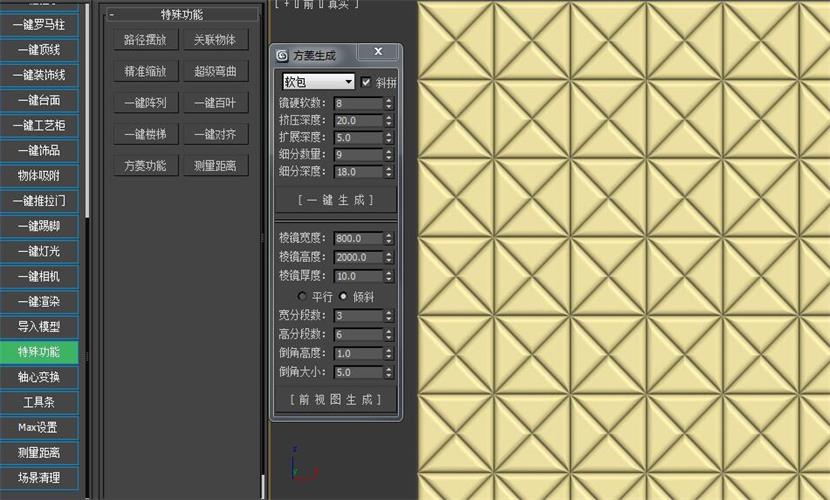Viewport: 830px width, 500px height.
Task: Open the 轴心变换 sidebar item
Action: click(39, 377)
